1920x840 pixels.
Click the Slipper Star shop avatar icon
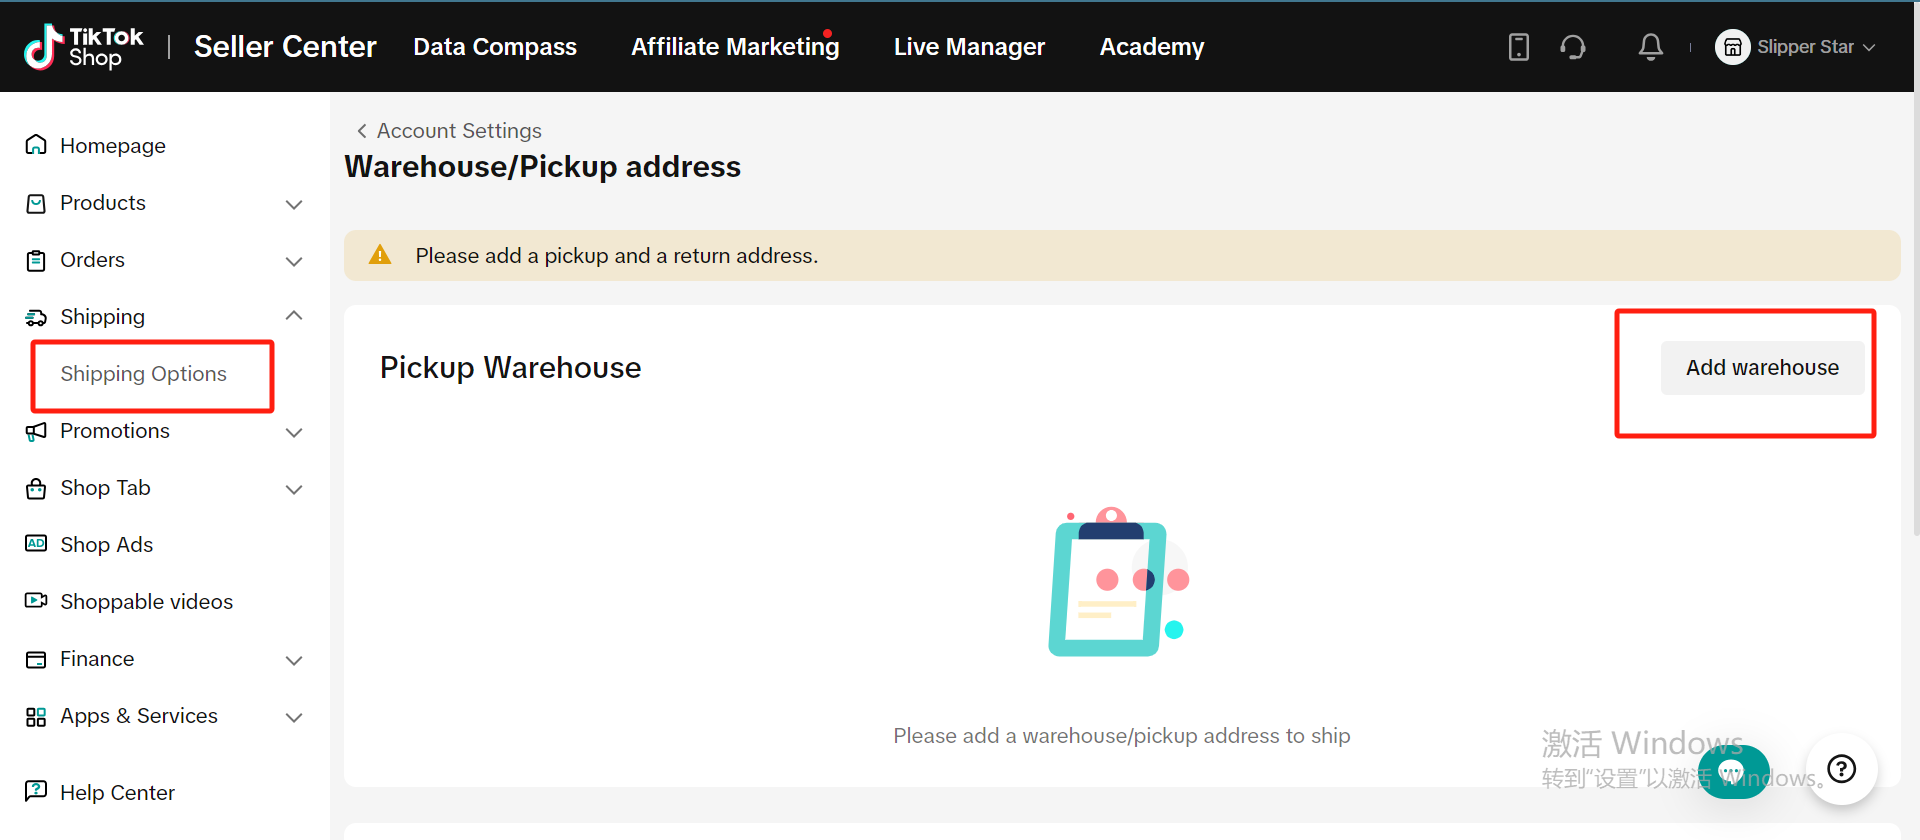pos(1732,47)
